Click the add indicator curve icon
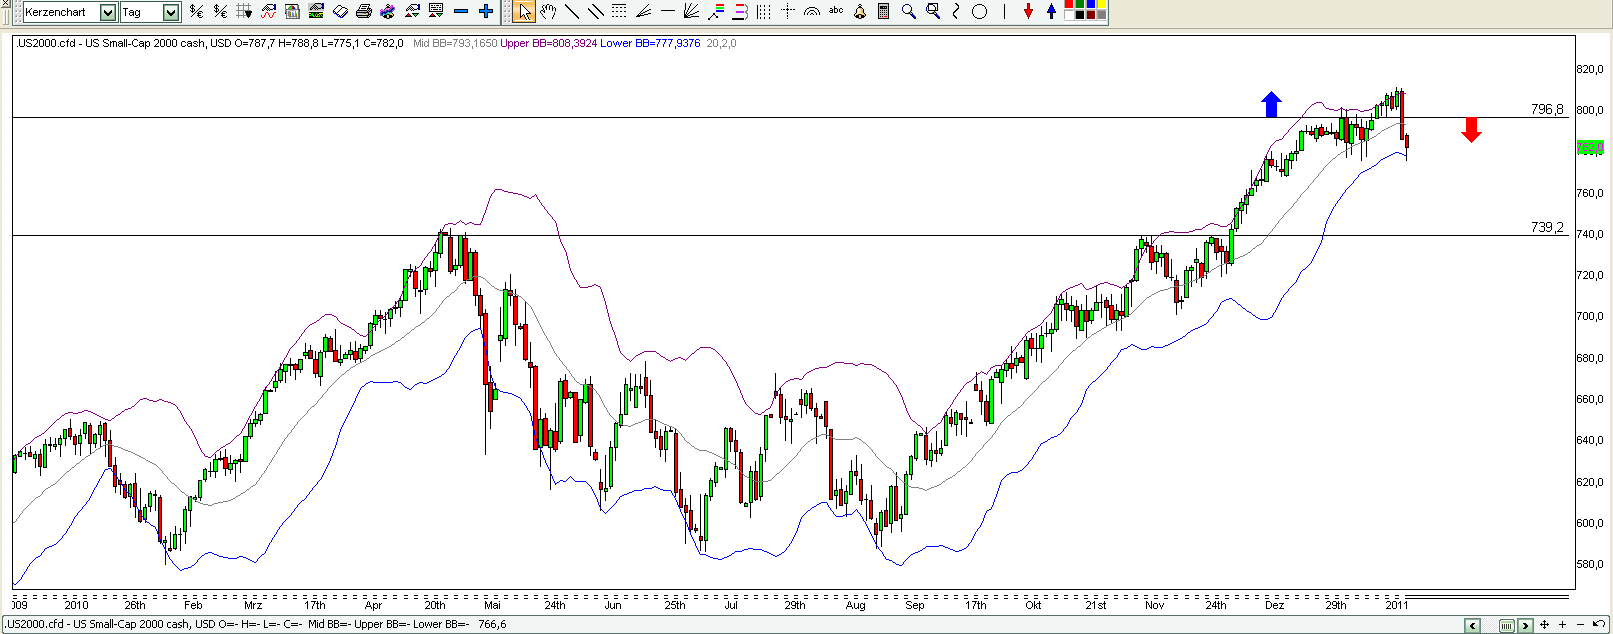Viewport: 1613px width, 634px height. coord(268,12)
